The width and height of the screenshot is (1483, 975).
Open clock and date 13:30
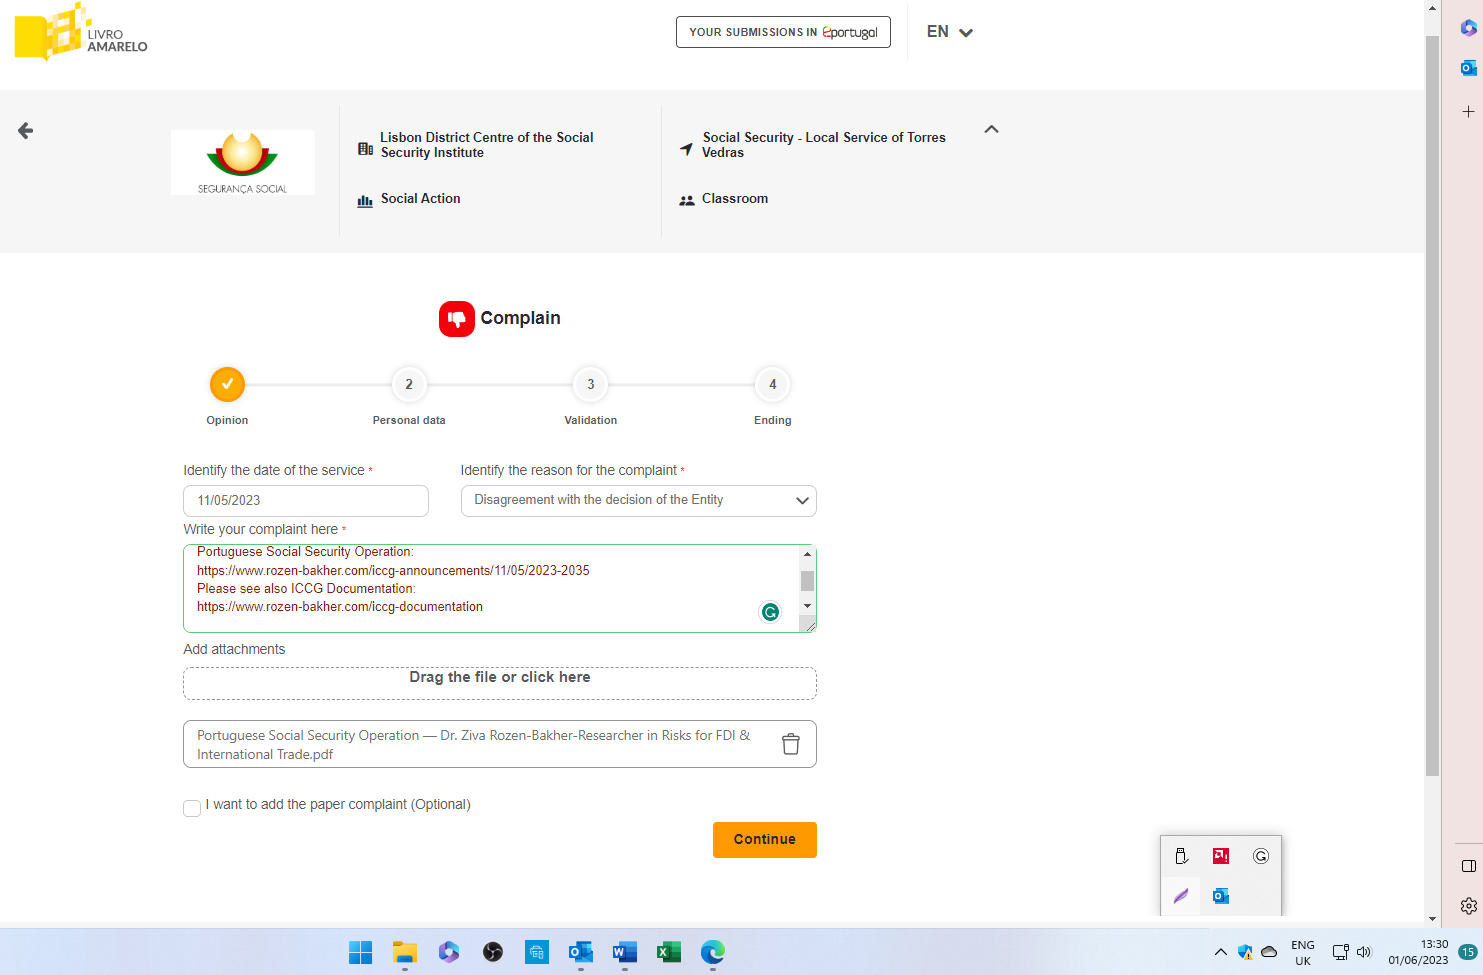[x=1418, y=952]
